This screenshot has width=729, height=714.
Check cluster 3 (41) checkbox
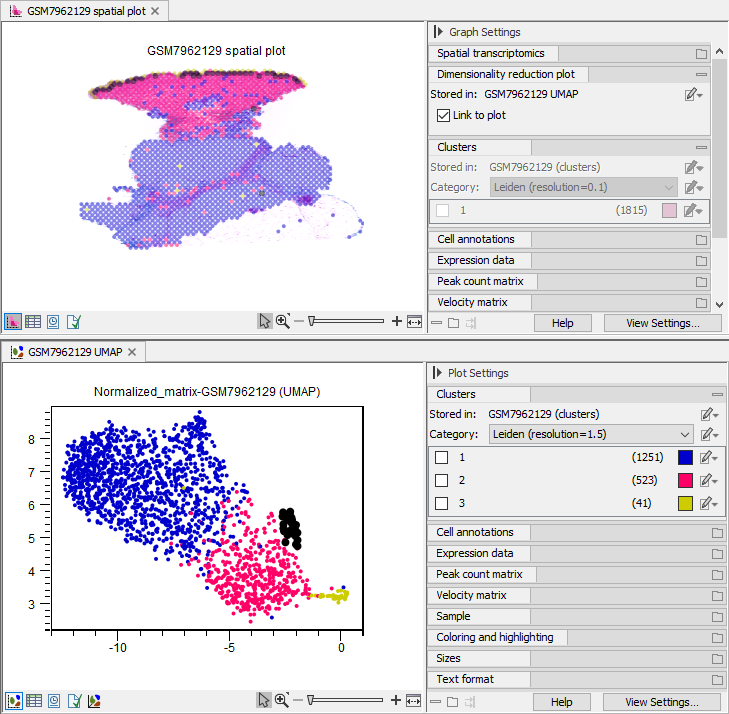click(441, 503)
